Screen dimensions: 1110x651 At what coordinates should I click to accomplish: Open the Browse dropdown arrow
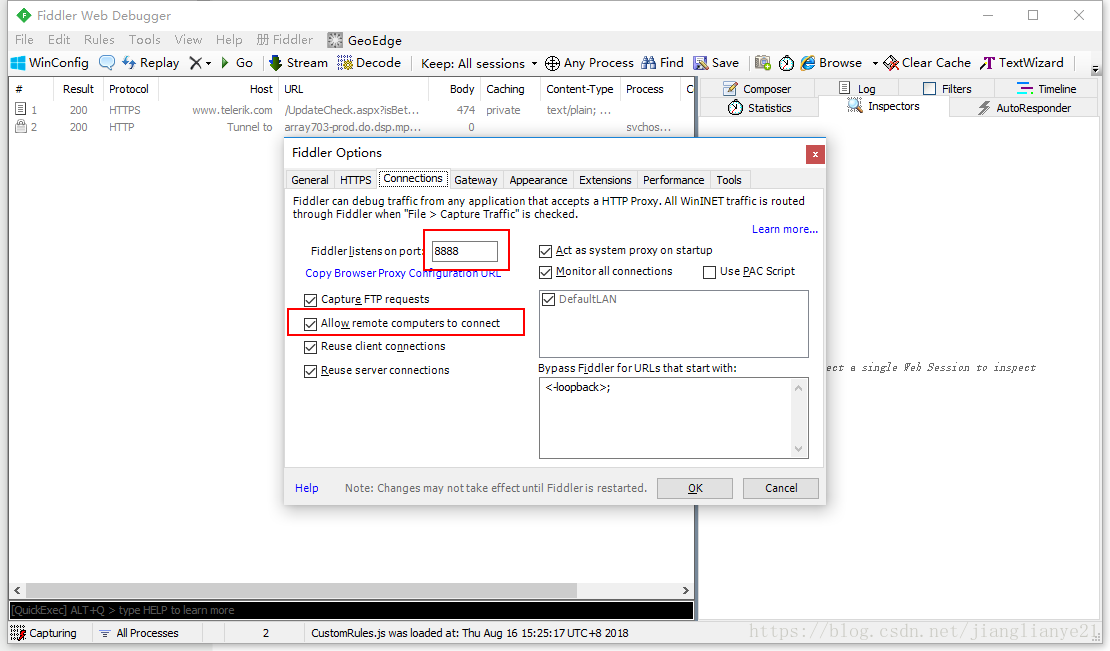click(x=875, y=64)
